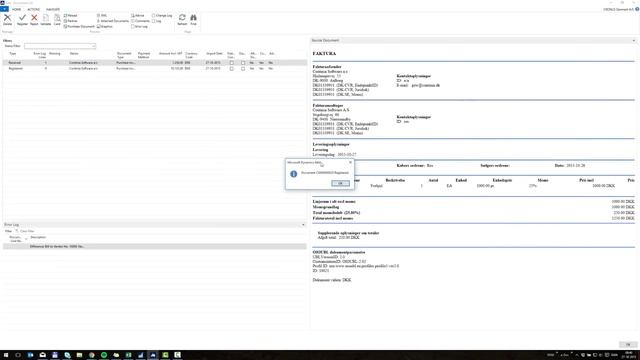The width and height of the screenshot is (640, 360).
Task: Switch to the ACTIONS ribbon tab
Action: click(x=33, y=9)
